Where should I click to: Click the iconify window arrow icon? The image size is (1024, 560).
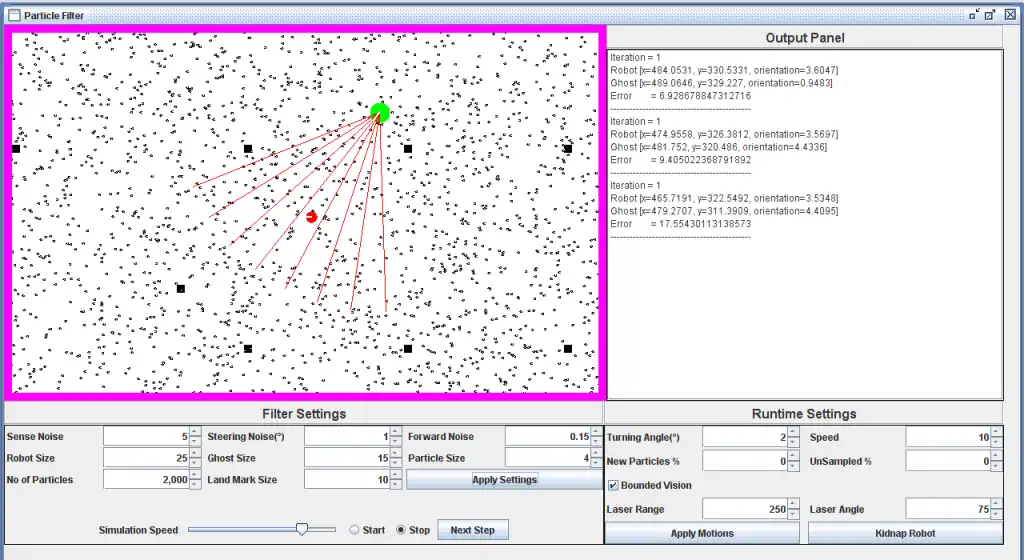(974, 14)
